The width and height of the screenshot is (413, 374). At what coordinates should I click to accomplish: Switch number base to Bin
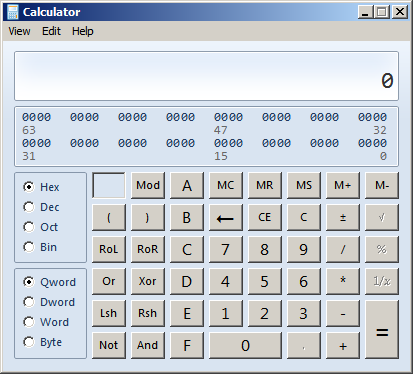click(x=29, y=247)
